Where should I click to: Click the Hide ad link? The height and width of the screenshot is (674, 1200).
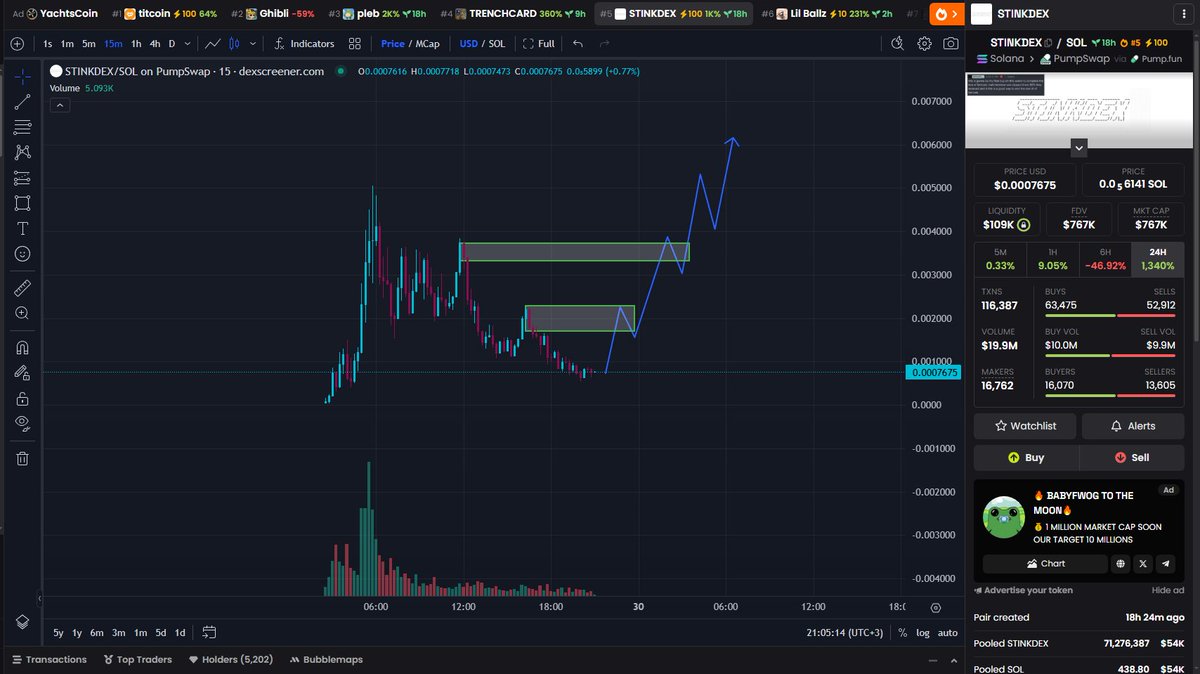[1167, 590]
